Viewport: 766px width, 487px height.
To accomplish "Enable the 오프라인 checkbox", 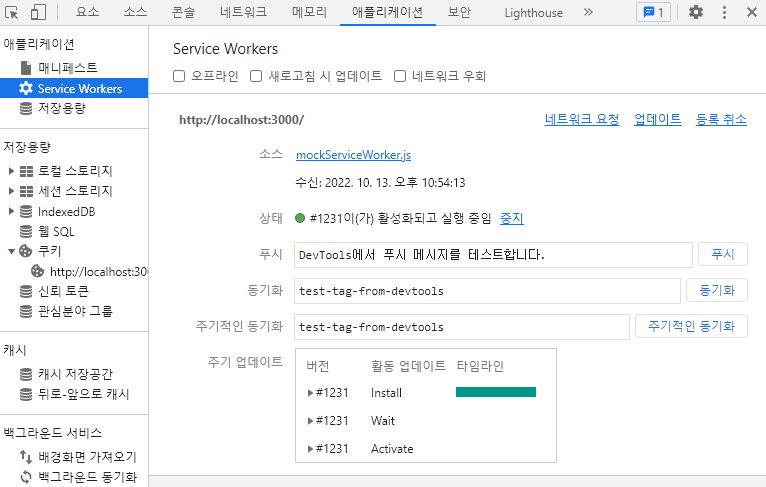I will click(x=179, y=76).
